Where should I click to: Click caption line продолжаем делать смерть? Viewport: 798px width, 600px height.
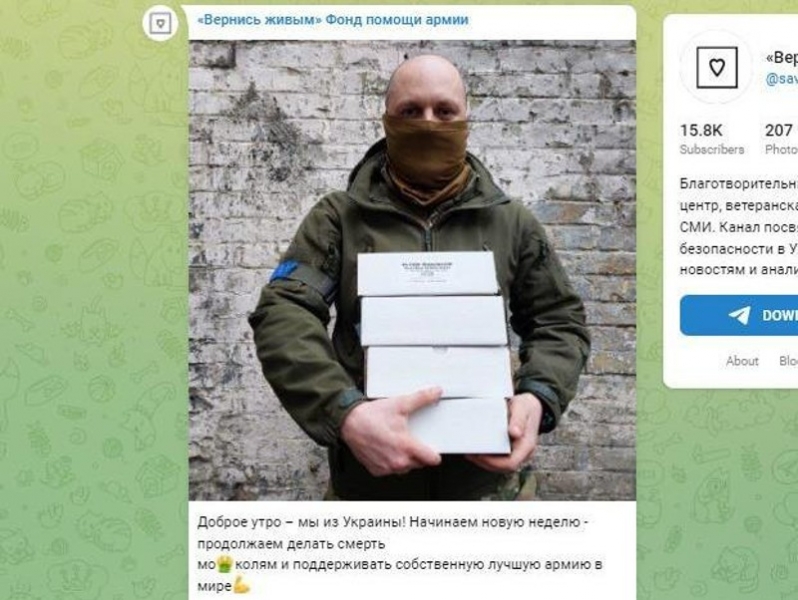(x=291, y=544)
